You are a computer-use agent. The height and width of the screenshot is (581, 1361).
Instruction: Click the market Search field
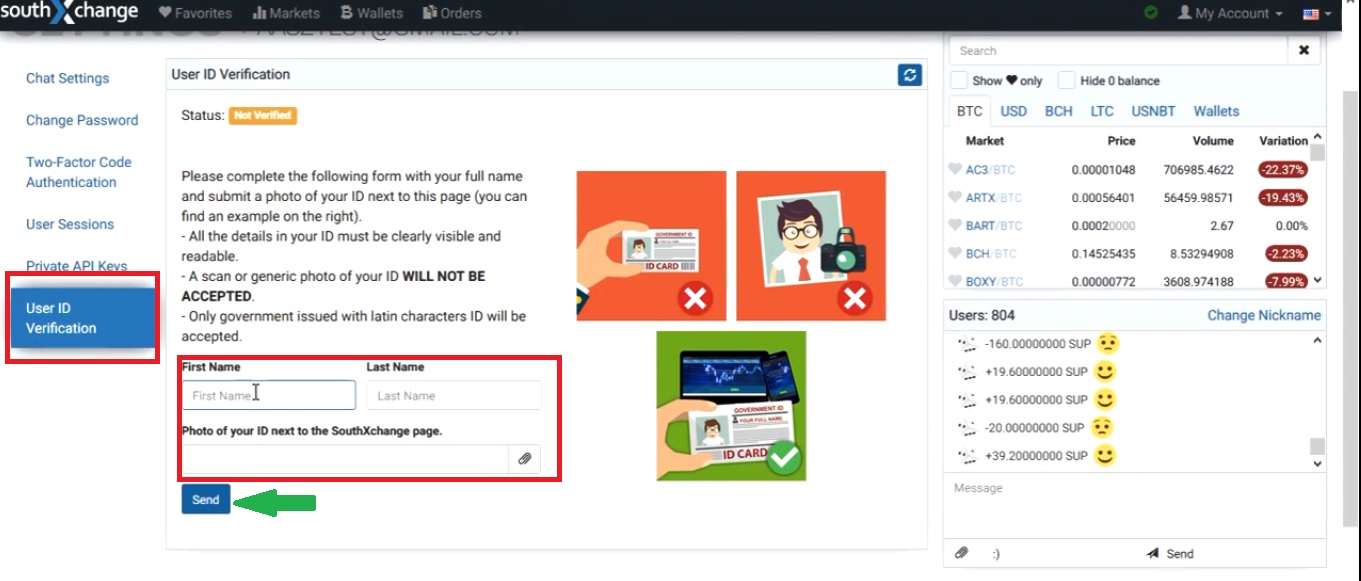click(x=1118, y=50)
